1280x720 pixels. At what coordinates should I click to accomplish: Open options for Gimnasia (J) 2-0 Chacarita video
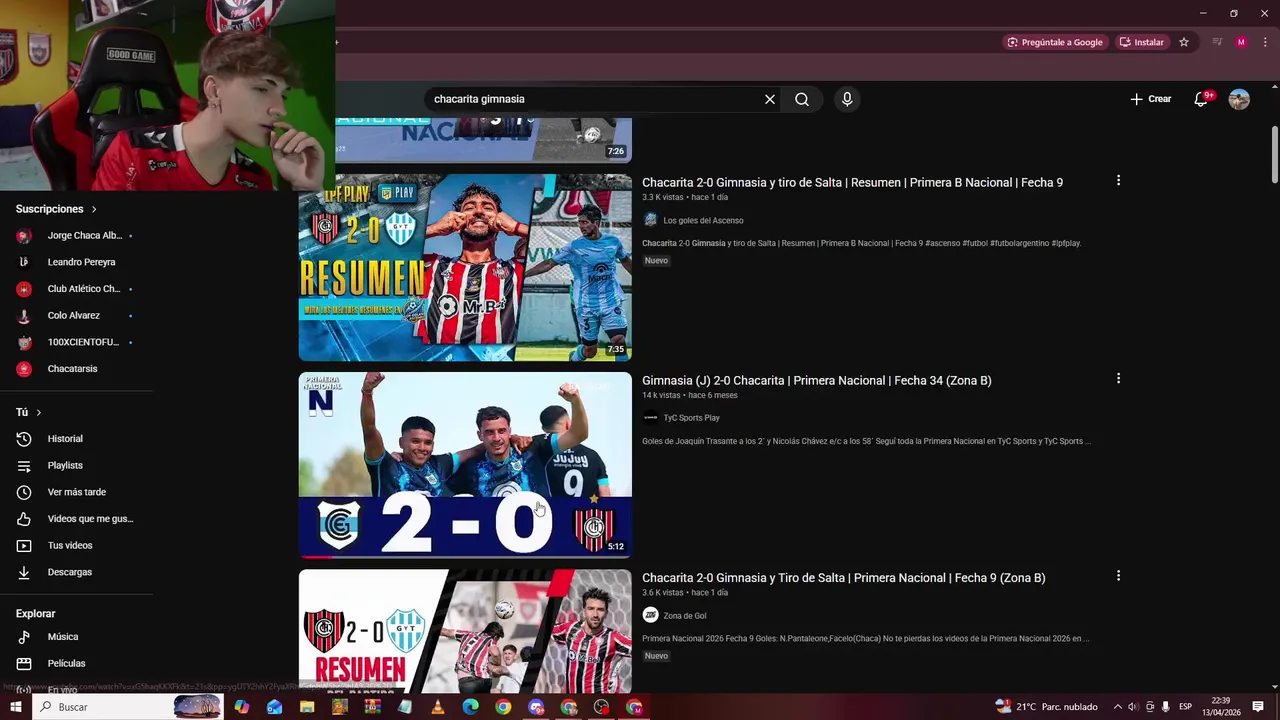(x=1118, y=379)
